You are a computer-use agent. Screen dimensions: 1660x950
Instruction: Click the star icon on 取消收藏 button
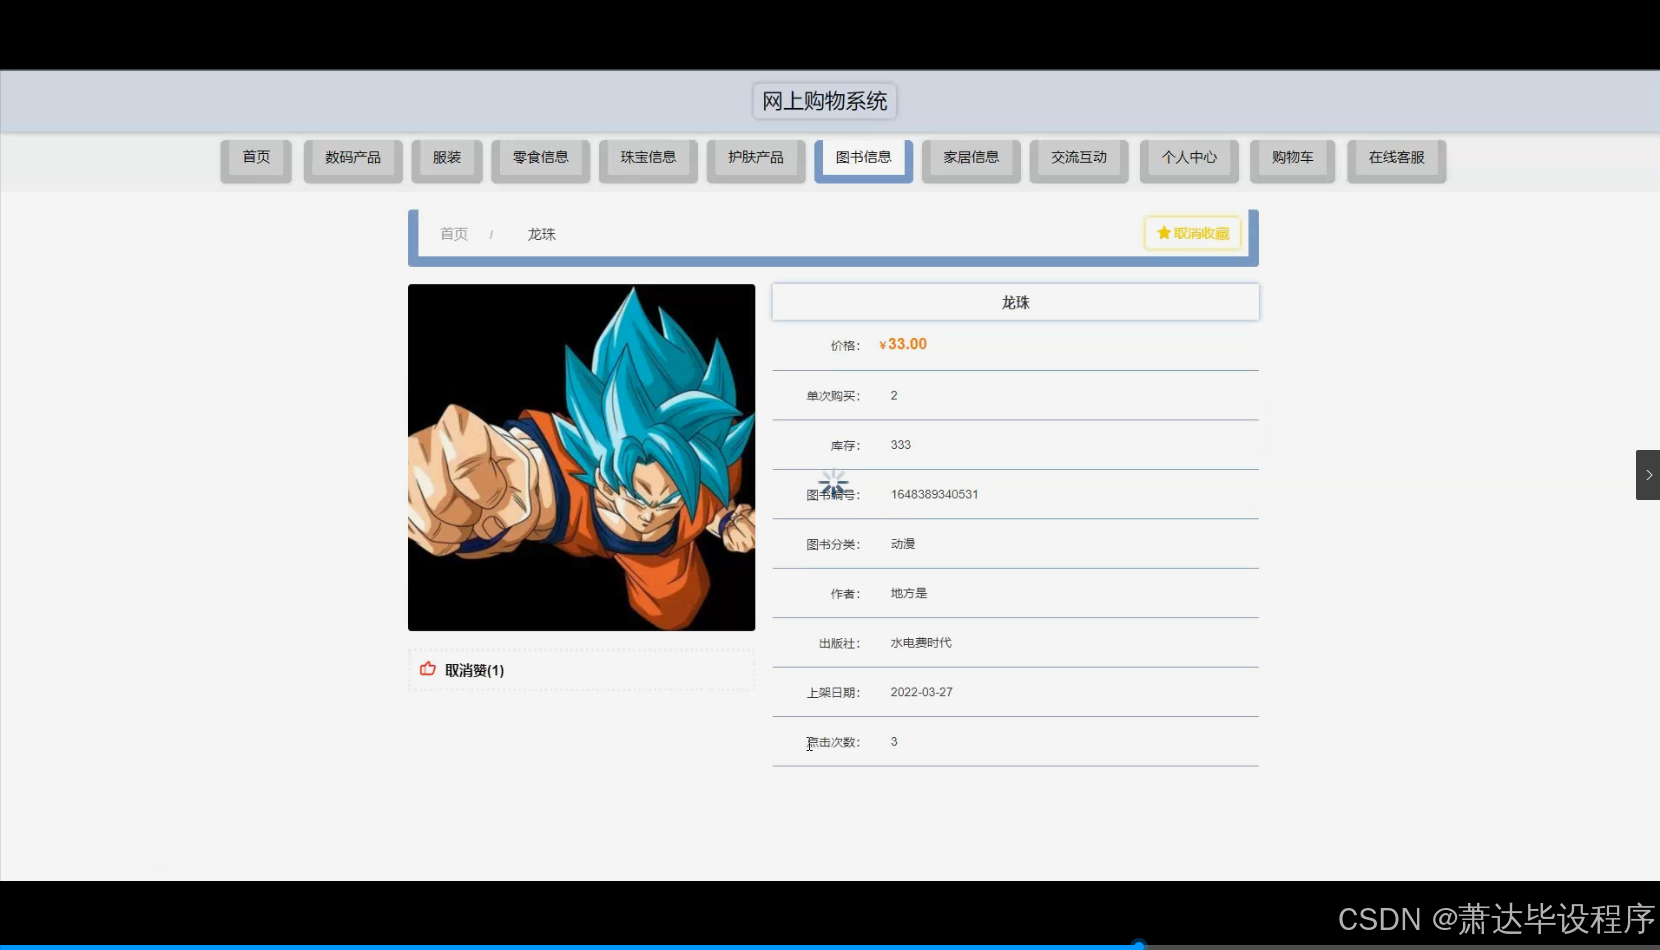[1164, 233]
